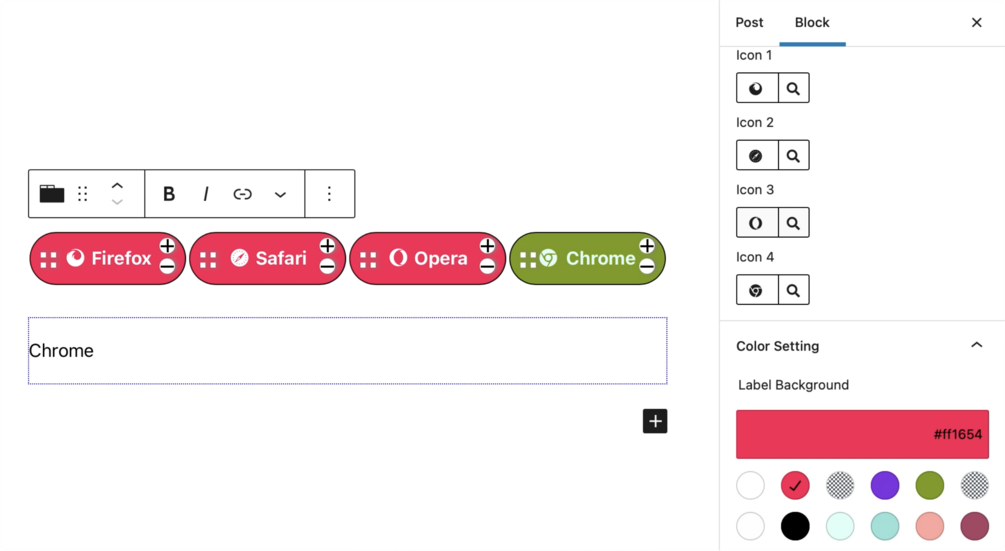
Task: Move block up with arrow
Action: (x=117, y=186)
